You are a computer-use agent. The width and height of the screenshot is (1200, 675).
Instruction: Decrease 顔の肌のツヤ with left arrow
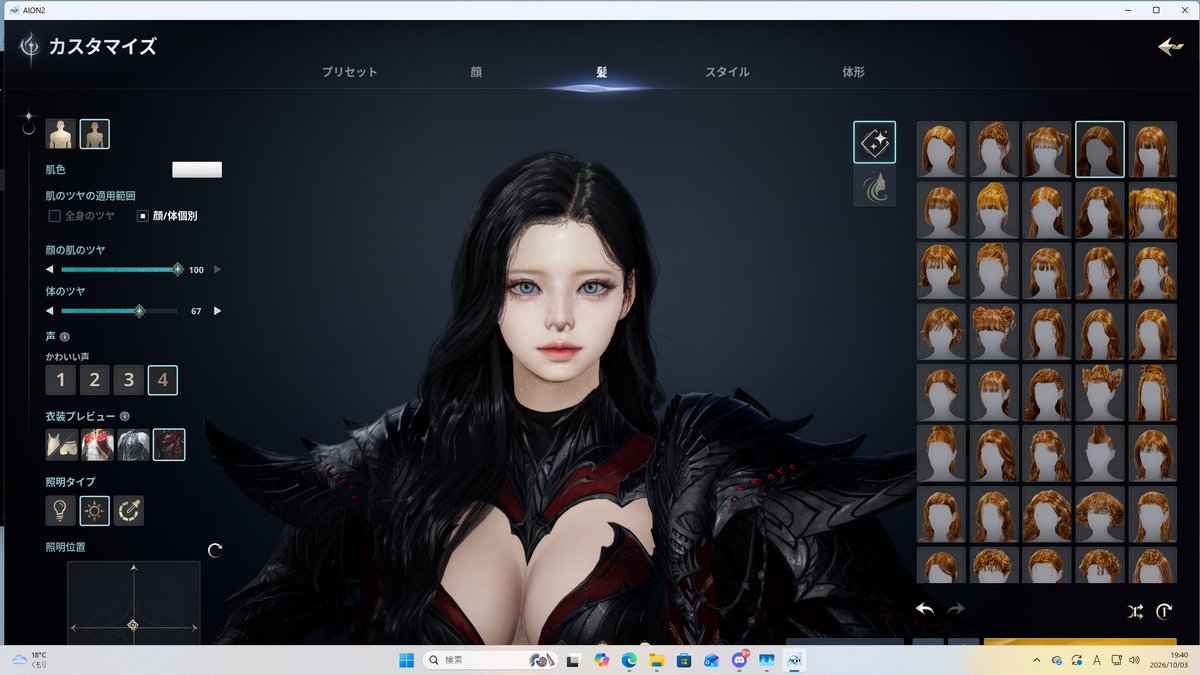[50, 269]
